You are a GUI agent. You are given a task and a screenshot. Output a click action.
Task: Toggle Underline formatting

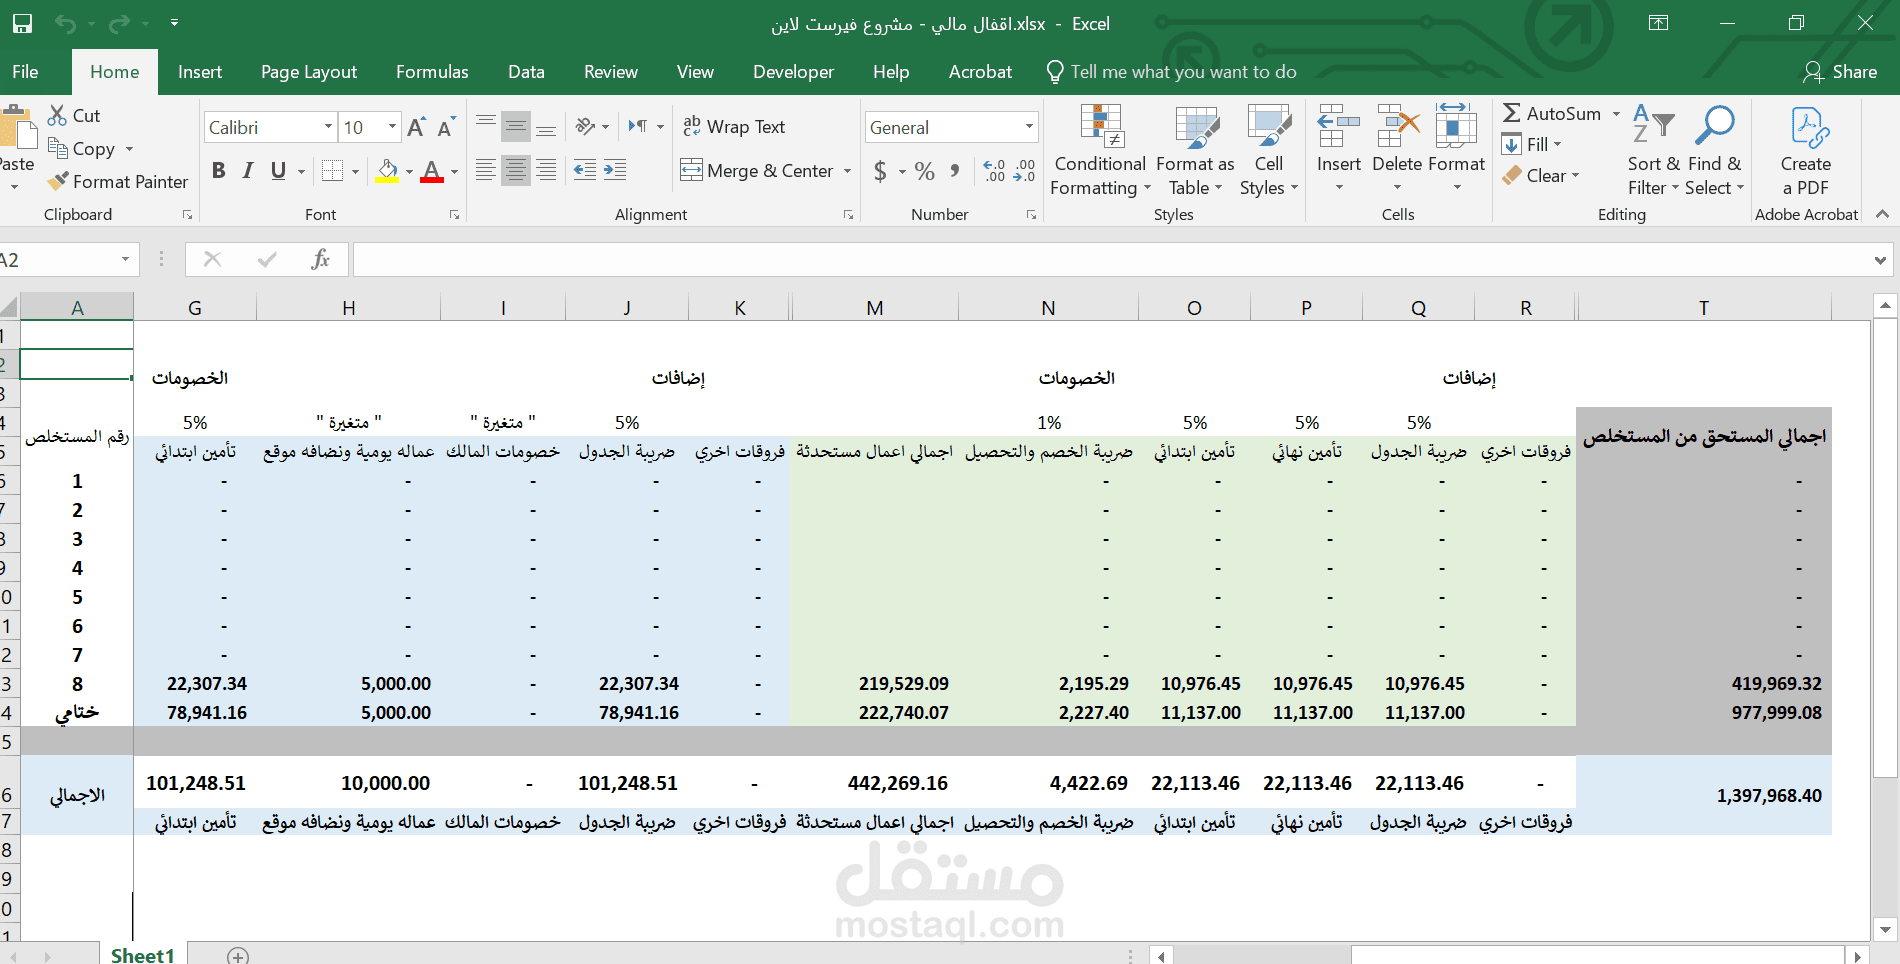tap(278, 171)
